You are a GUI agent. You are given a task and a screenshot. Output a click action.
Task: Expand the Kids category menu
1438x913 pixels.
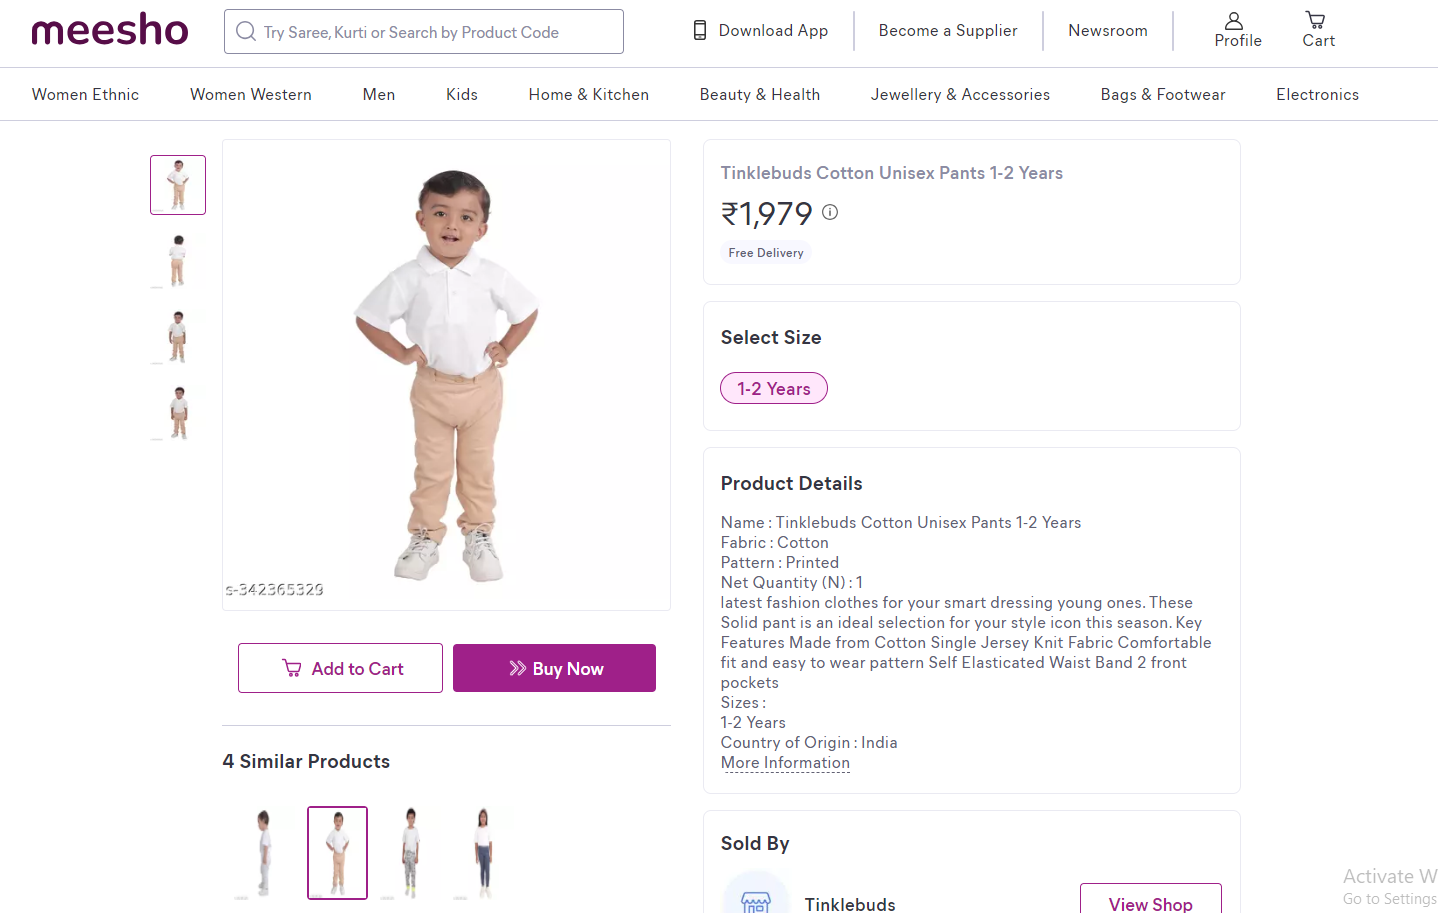click(x=462, y=95)
